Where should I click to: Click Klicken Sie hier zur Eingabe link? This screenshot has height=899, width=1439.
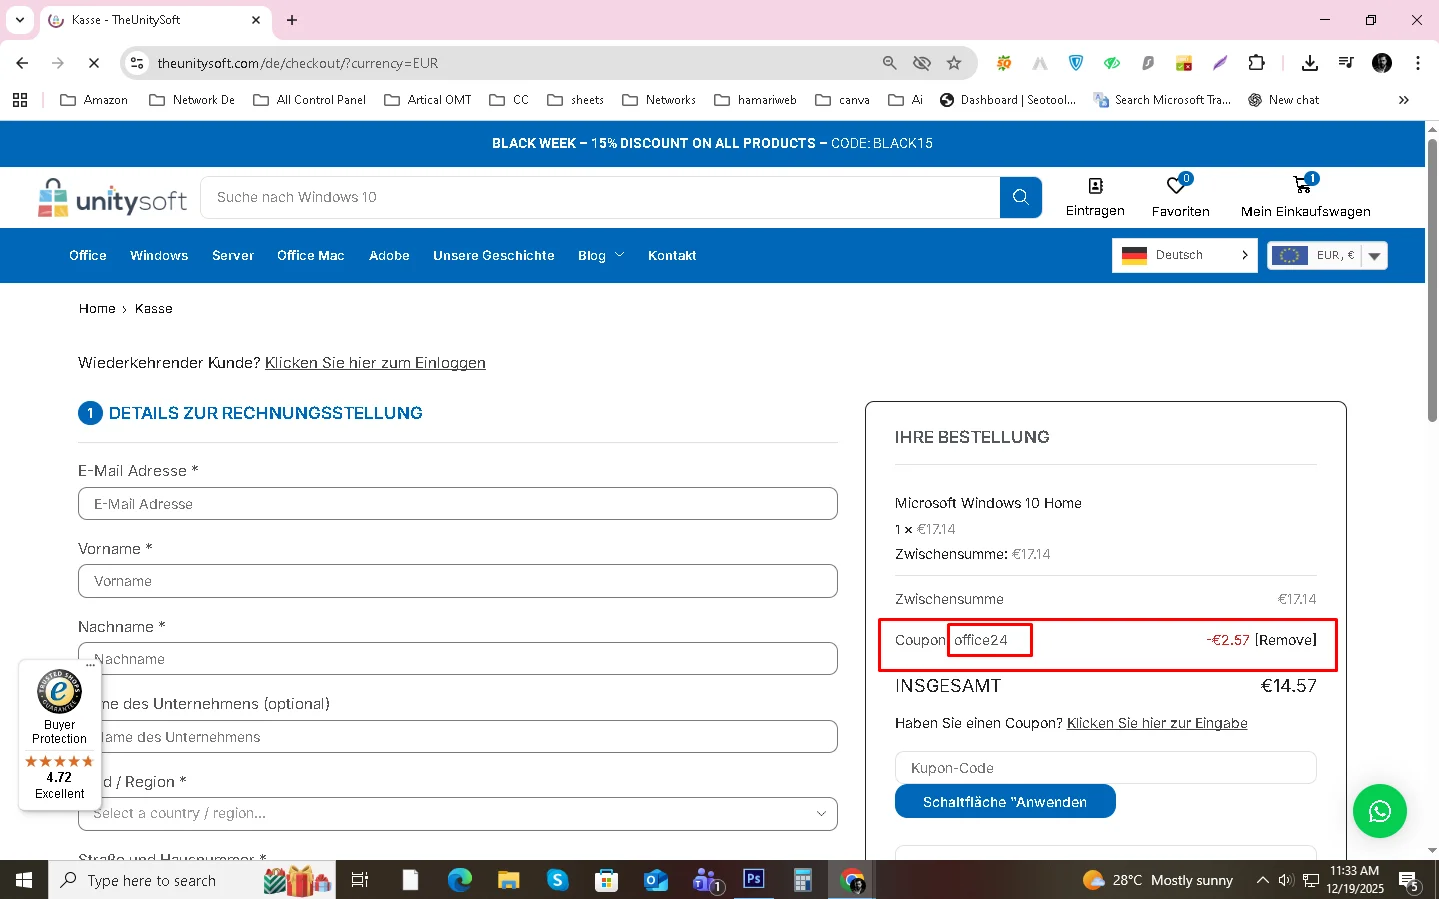pyautogui.click(x=1157, y=723)
